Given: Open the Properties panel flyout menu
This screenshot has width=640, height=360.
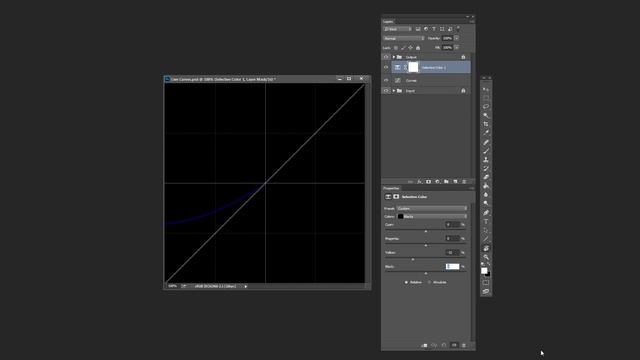Looking at the screenshot, I should point(472,188).
